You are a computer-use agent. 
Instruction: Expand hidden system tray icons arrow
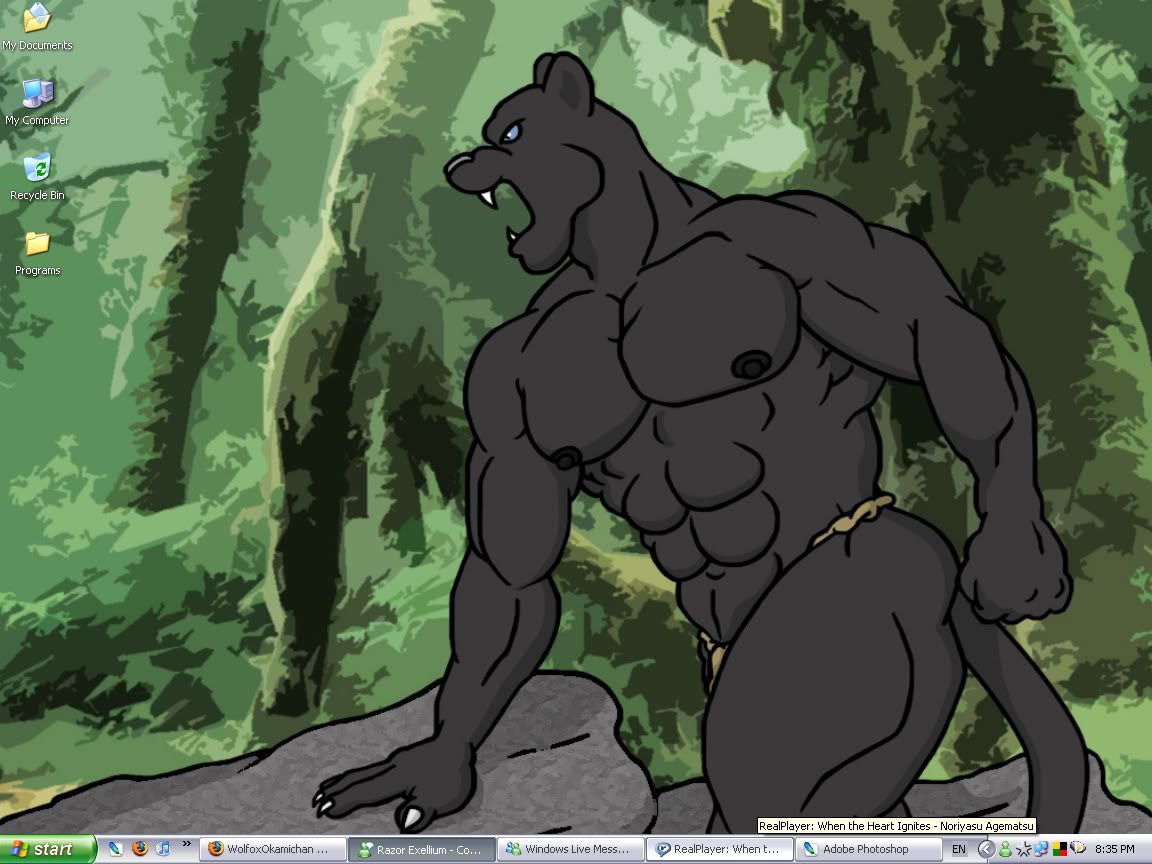[986, 849]
